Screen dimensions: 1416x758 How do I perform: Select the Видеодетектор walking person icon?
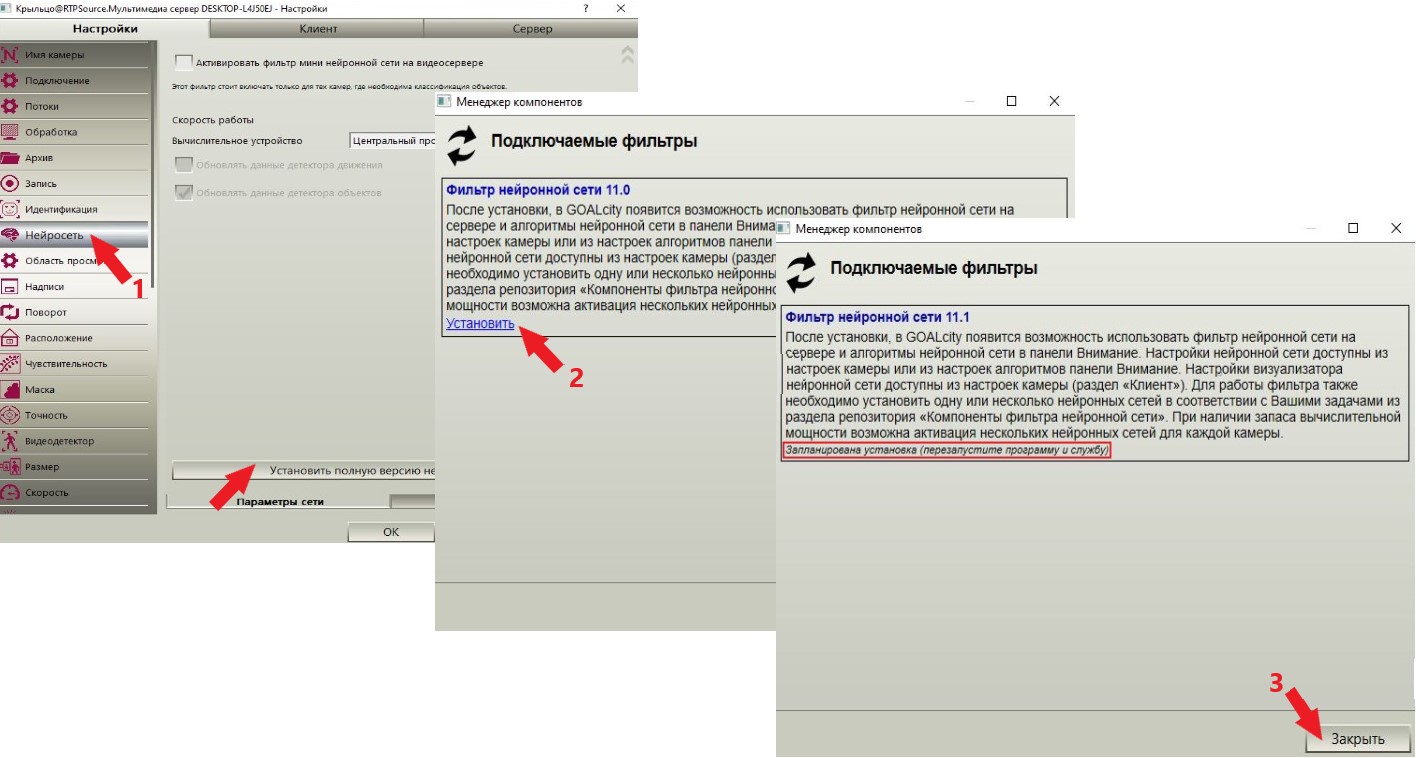coord(10,441)
